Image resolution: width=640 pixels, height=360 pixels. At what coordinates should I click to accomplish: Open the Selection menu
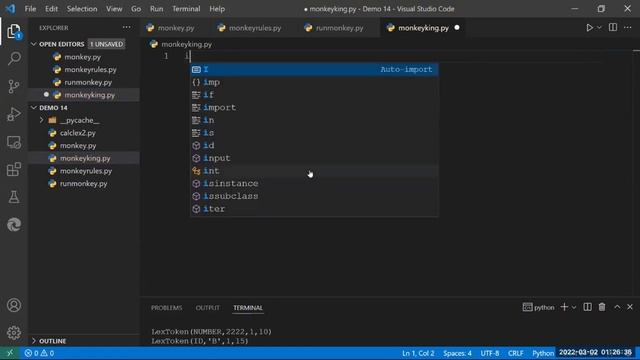[x=82, y=9]
